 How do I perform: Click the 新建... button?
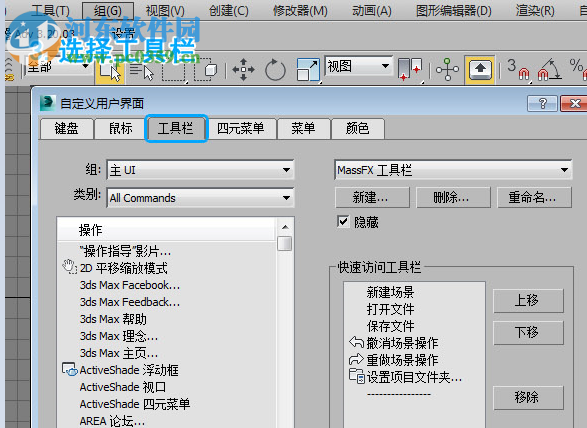372,197
